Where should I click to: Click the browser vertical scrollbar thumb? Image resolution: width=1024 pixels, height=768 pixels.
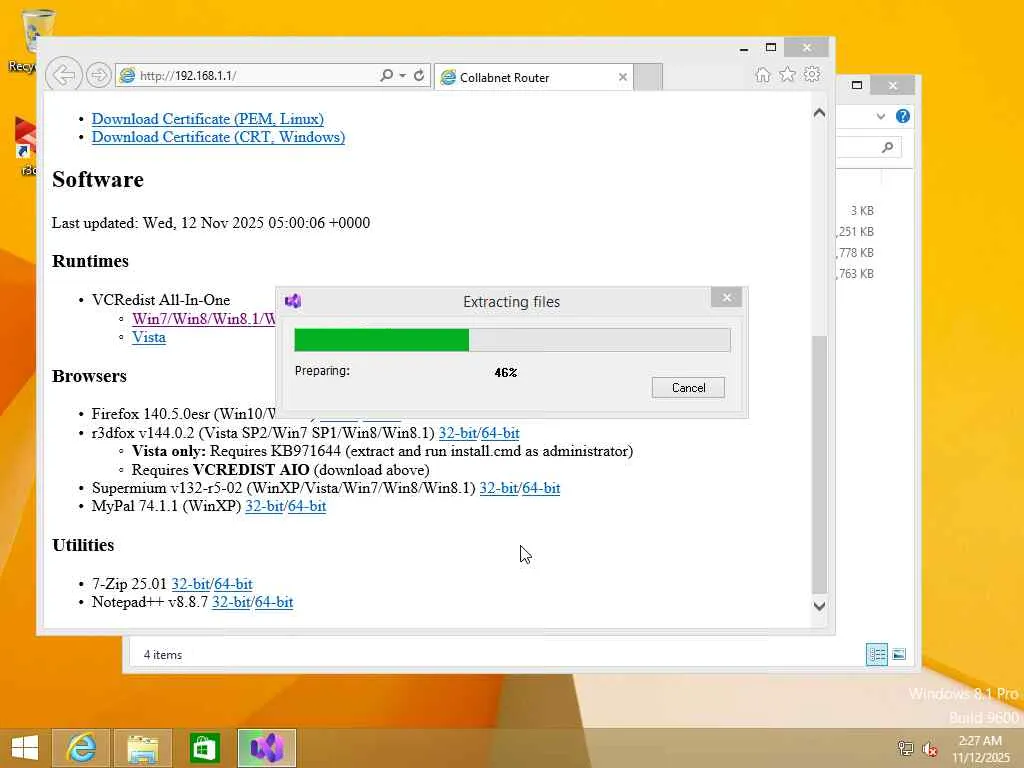(819, 464)
